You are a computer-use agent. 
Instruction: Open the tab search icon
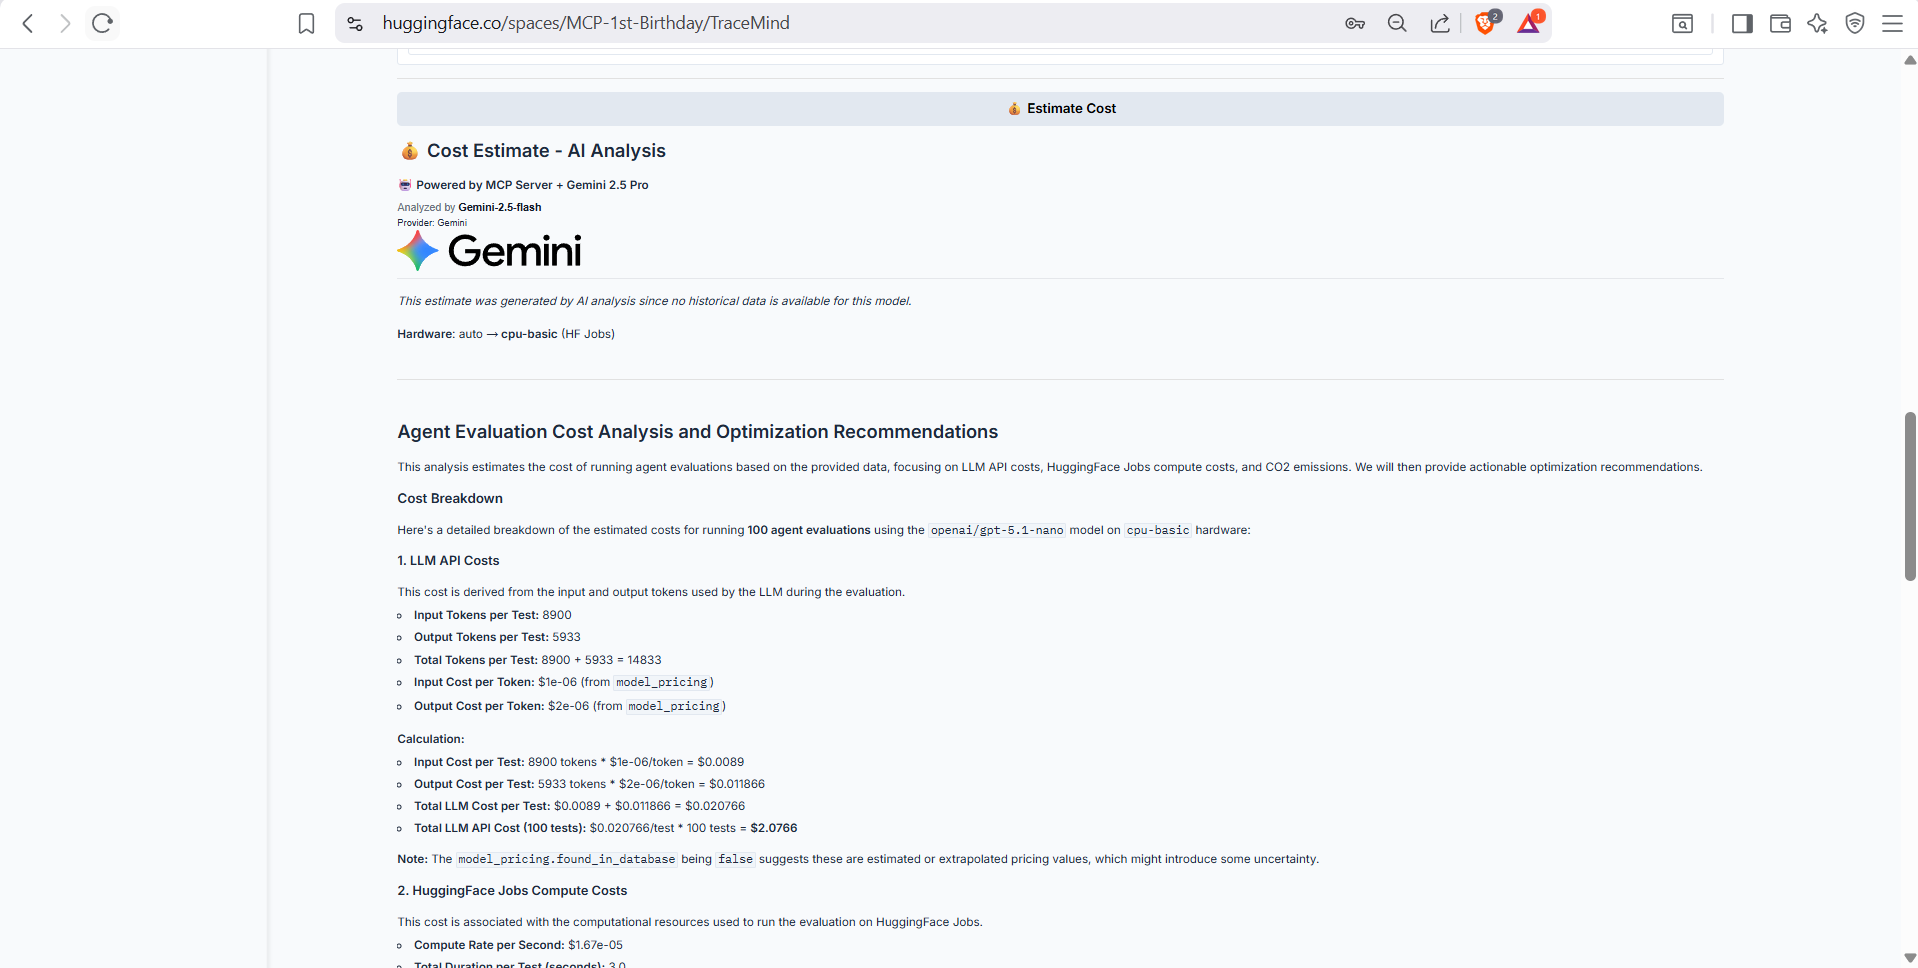click(1683, 23)
